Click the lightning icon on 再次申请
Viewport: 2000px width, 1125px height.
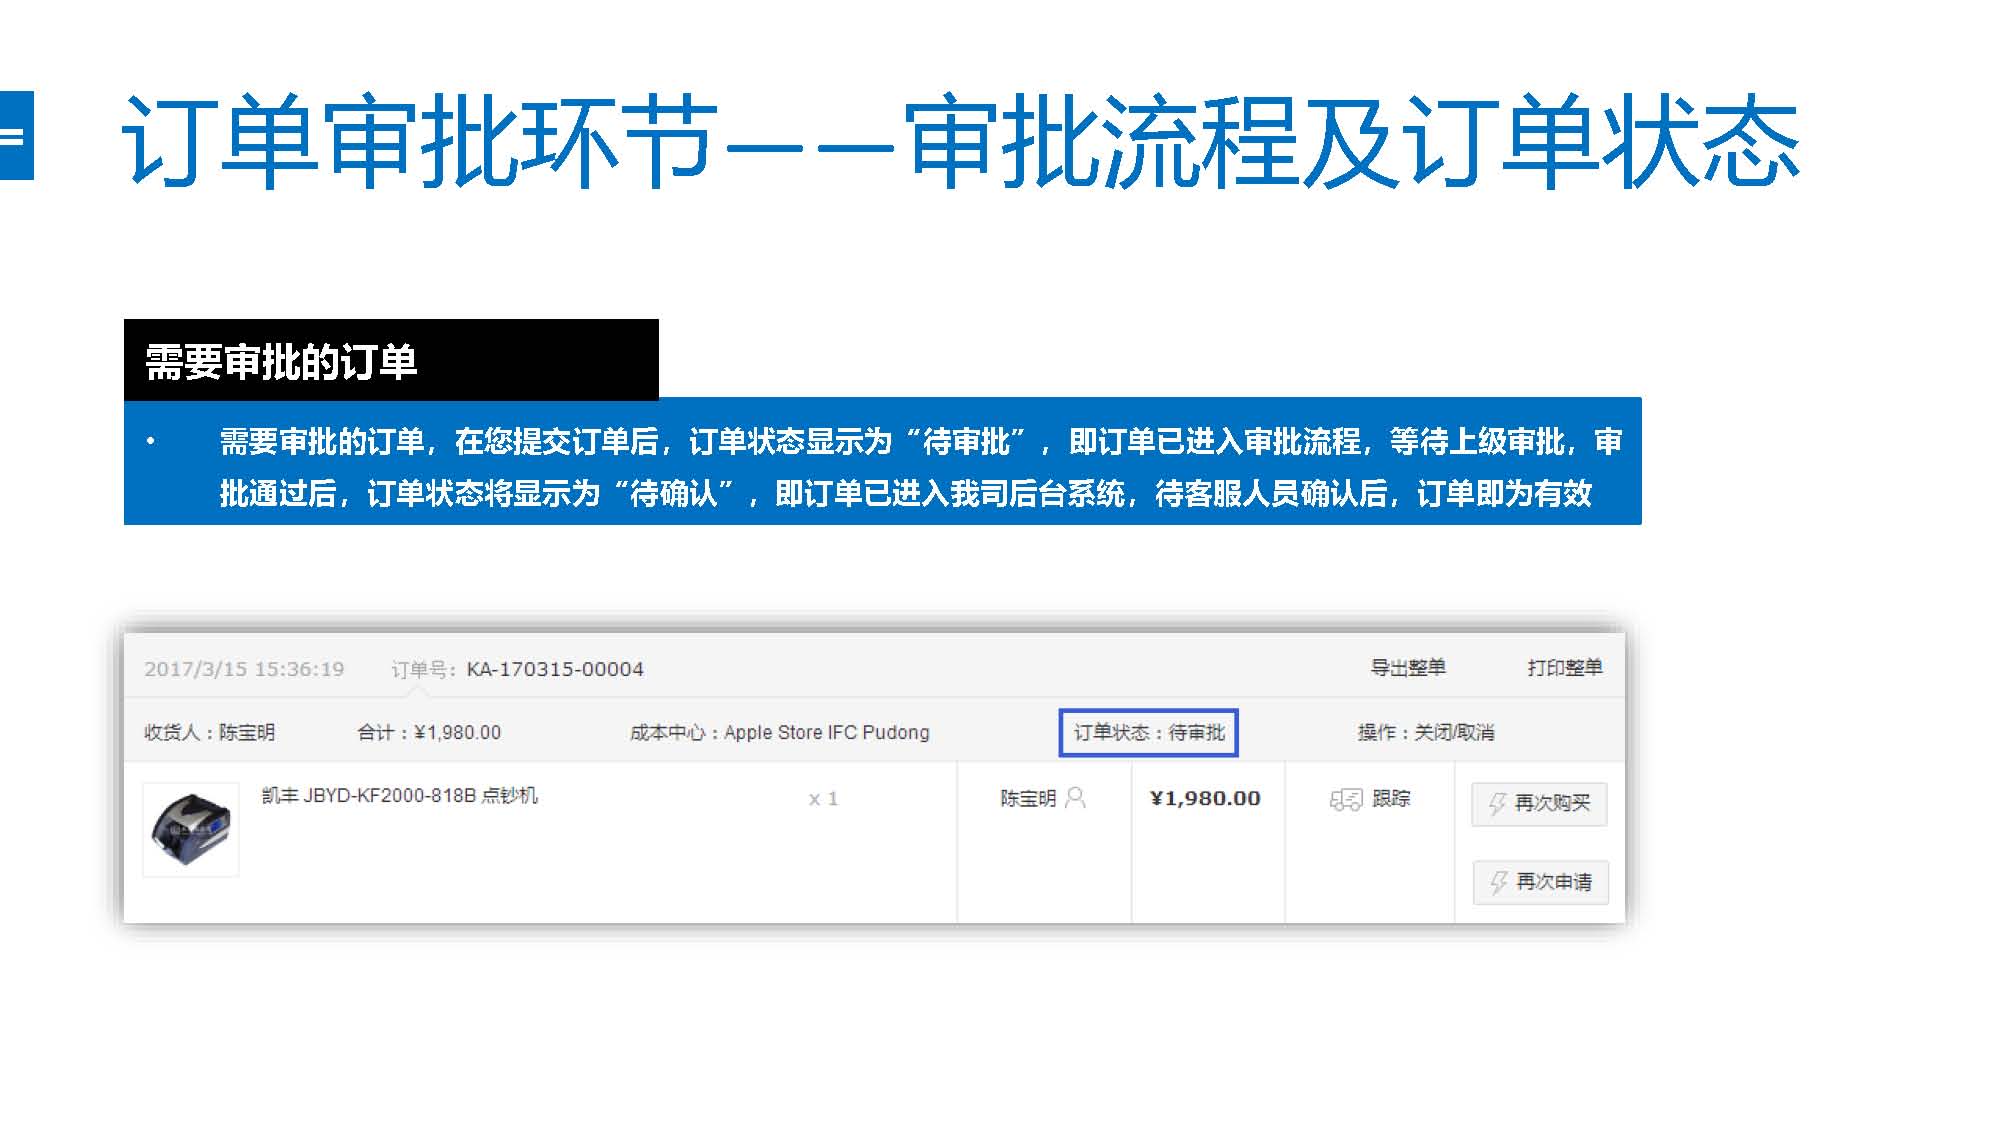pyautogui.click(x=1498, y=882)
